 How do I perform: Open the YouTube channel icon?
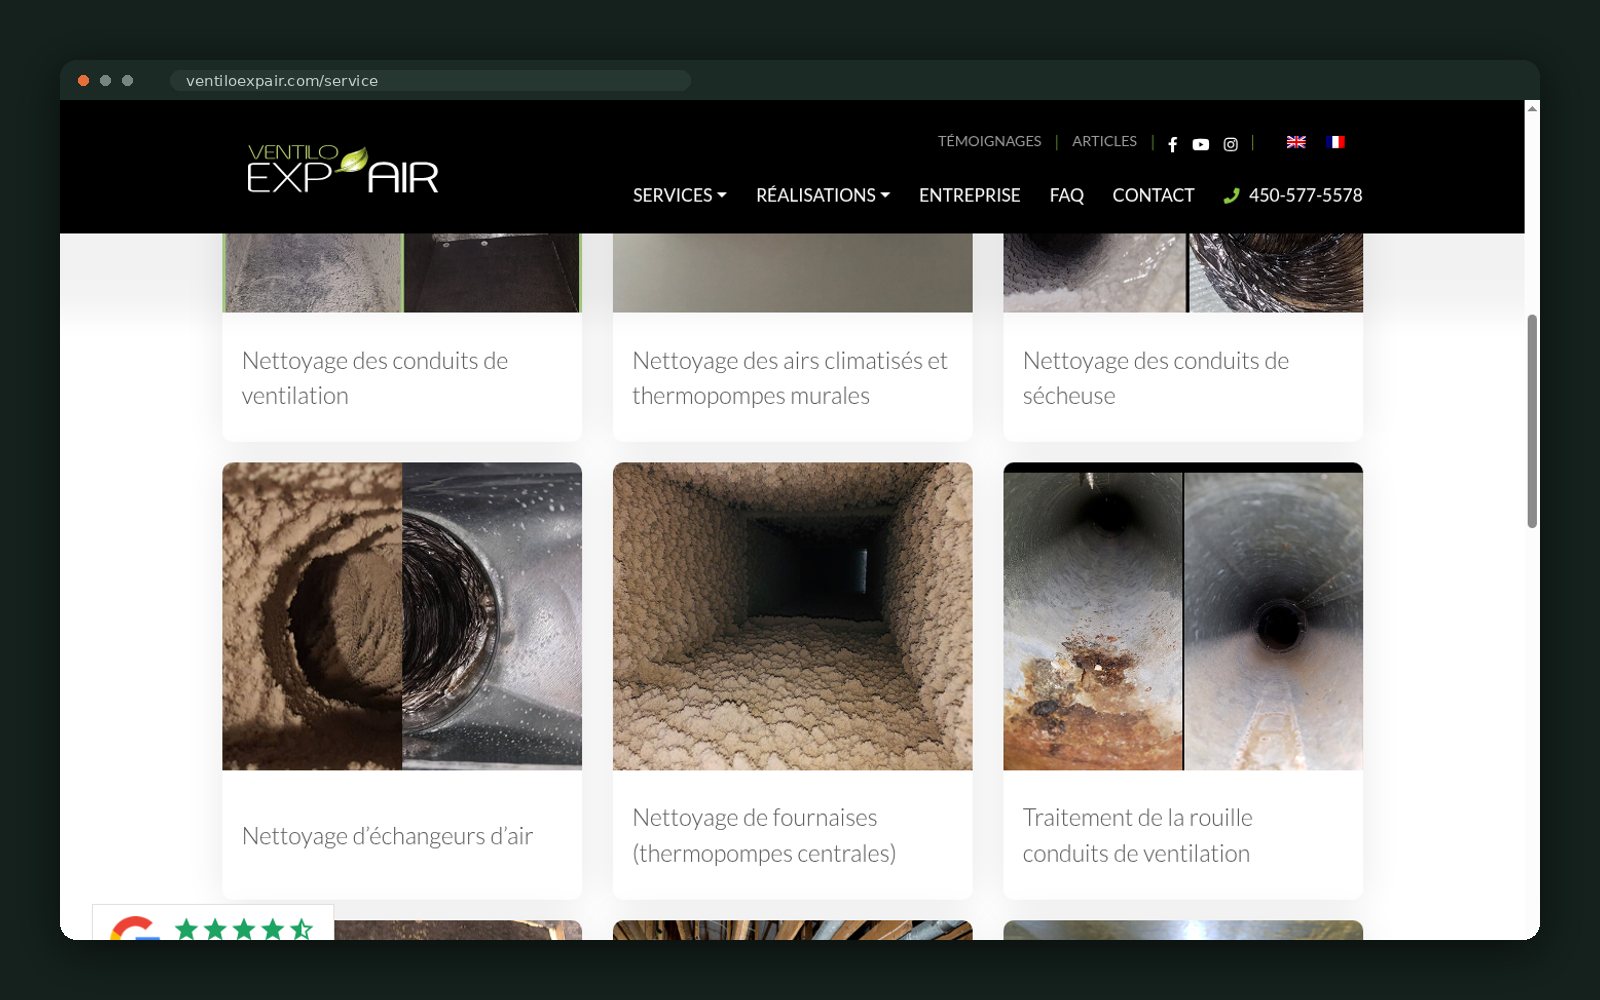(1200, 144)
